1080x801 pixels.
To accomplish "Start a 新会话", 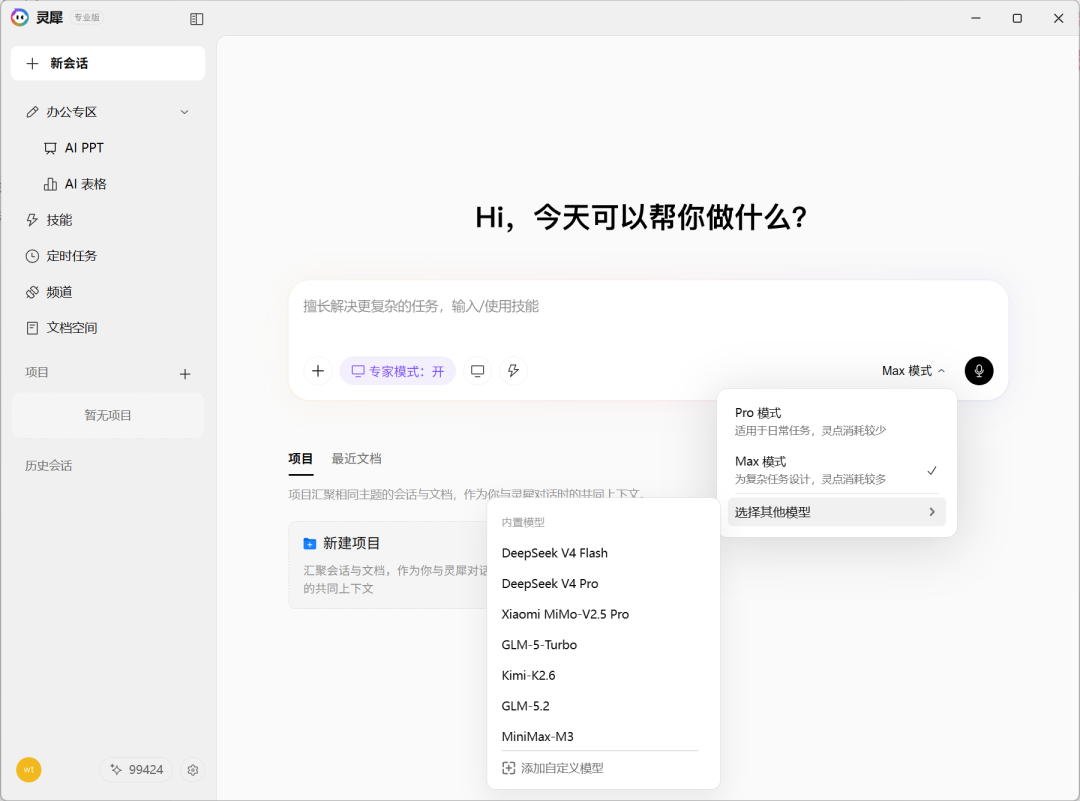I will click(x=108, y=63).
